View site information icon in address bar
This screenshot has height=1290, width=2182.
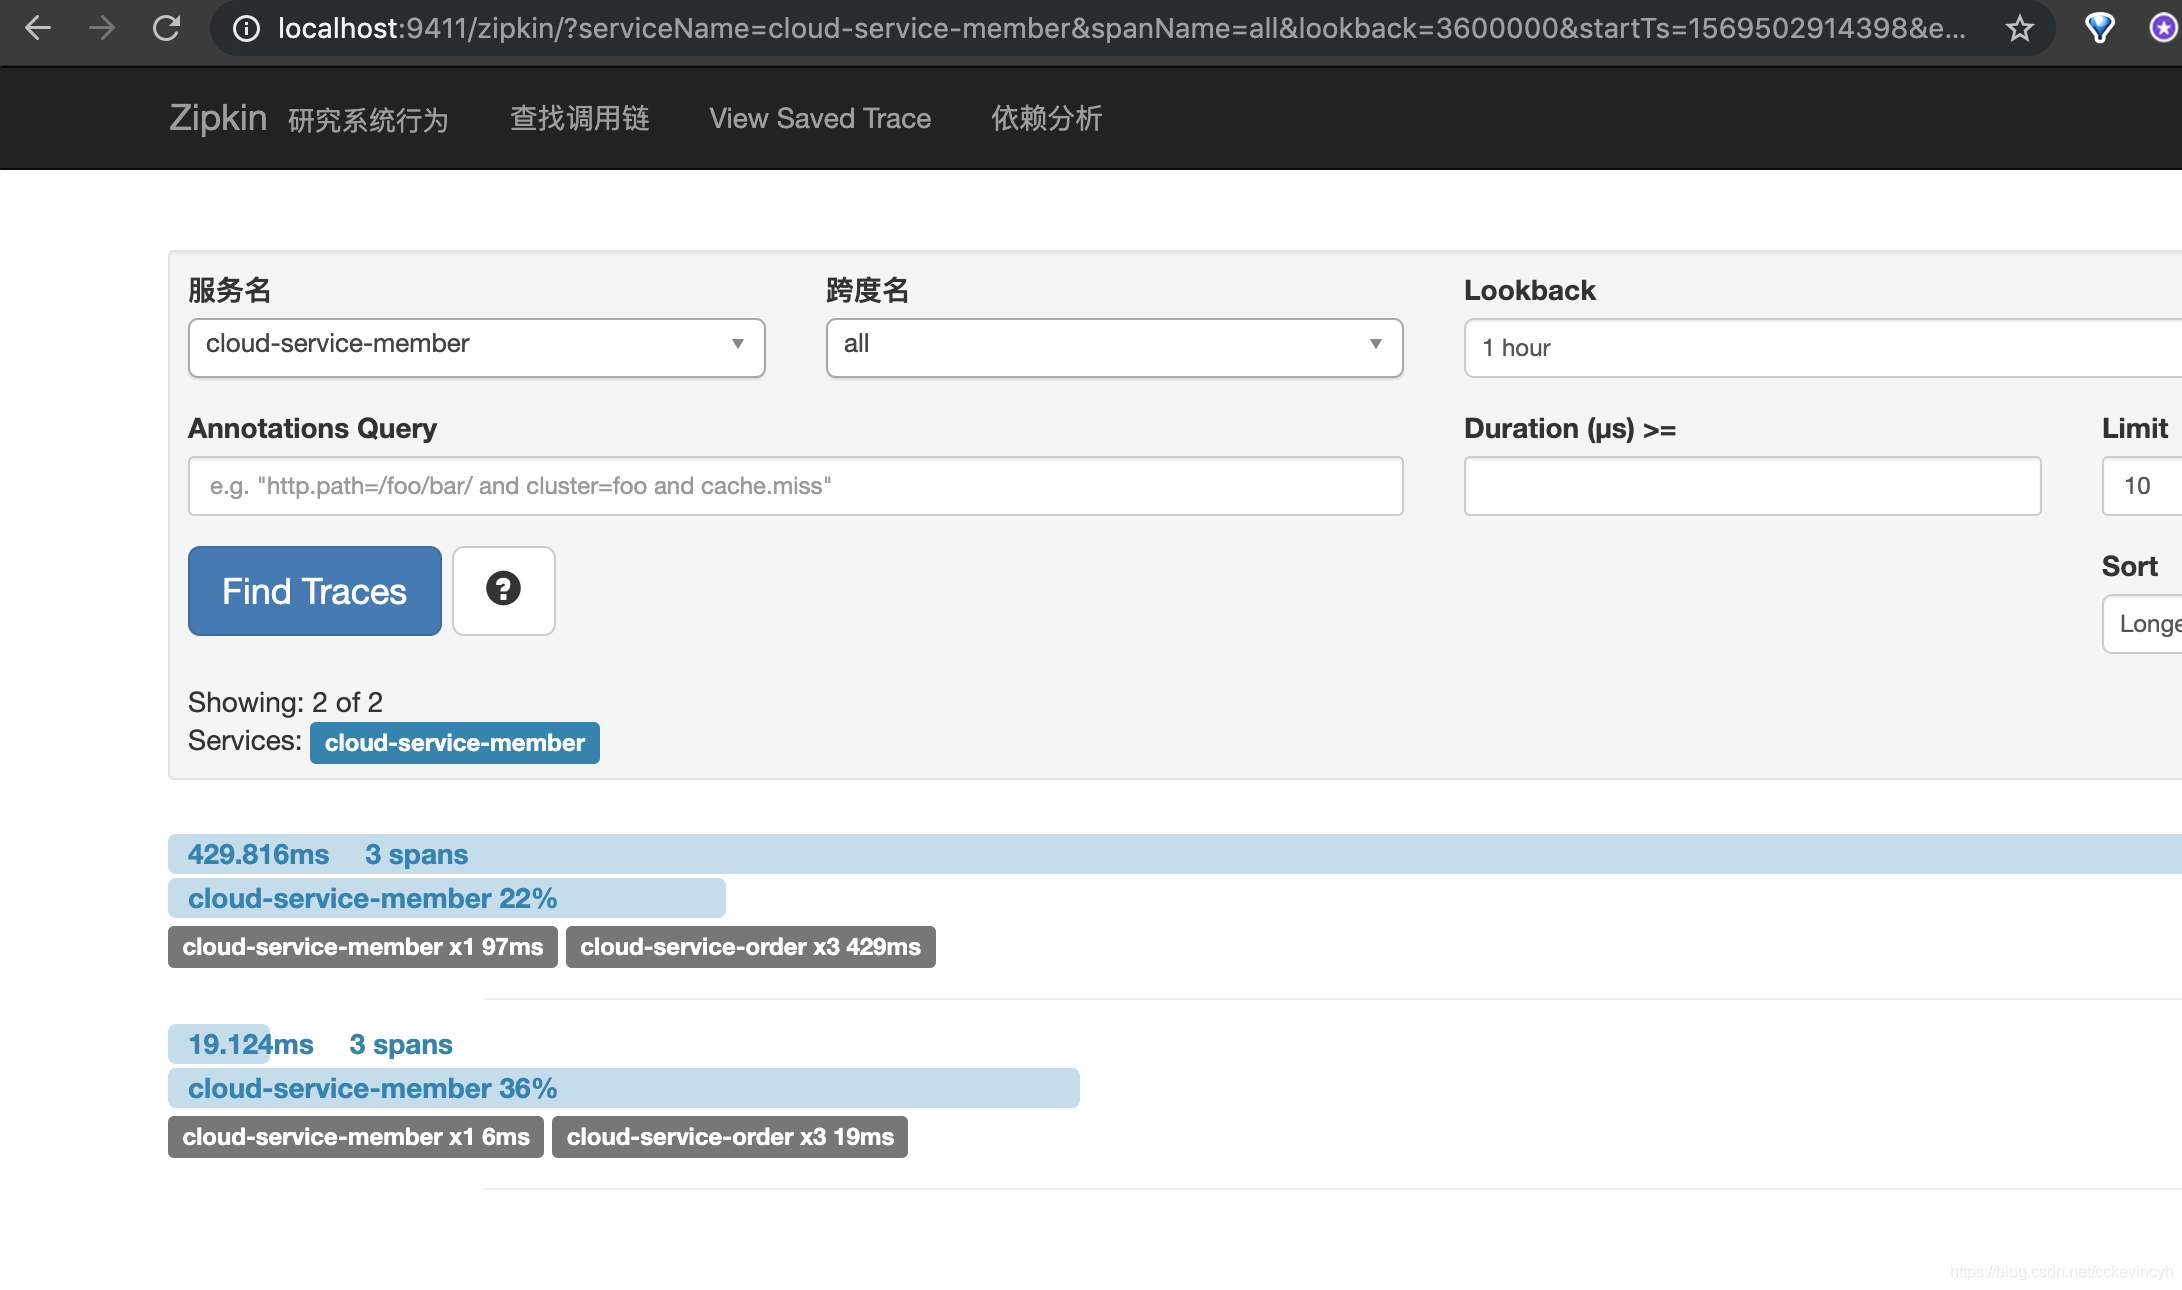coord(246,28)
